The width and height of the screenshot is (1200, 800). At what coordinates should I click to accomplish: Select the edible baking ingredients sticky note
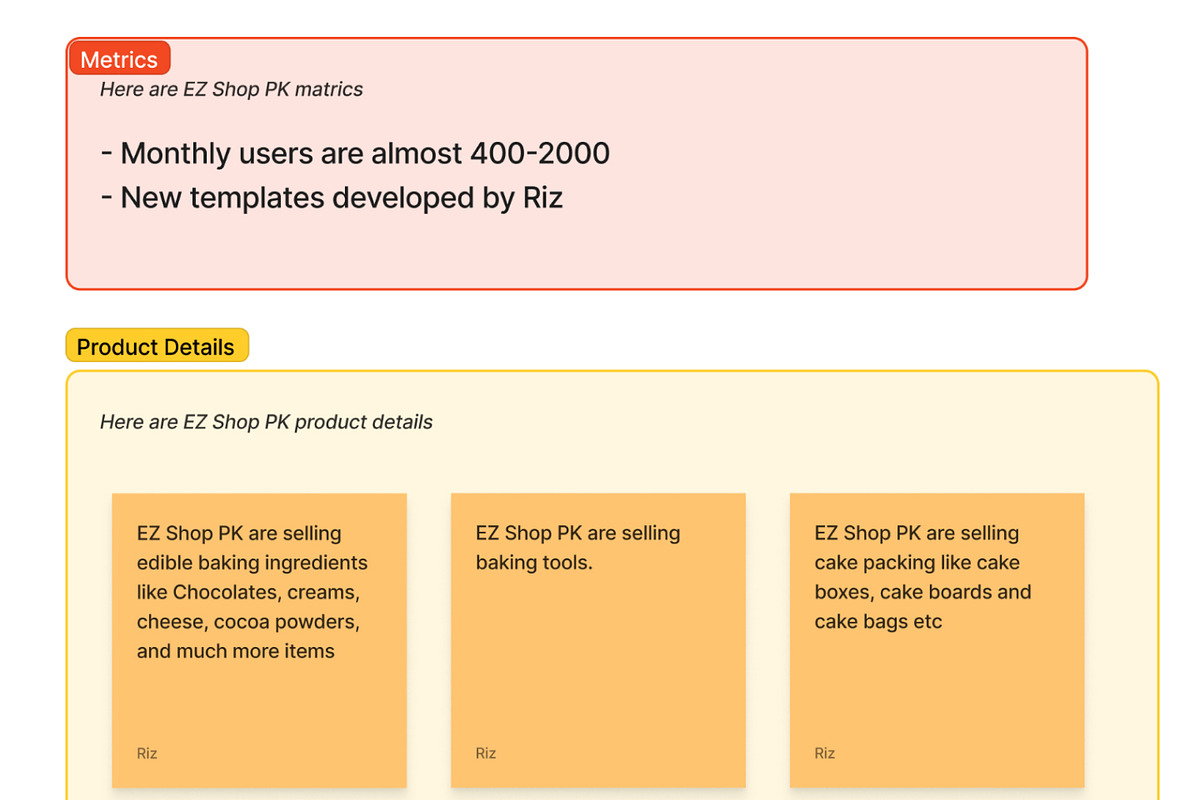pyautogui.click(x=259, y=640)
